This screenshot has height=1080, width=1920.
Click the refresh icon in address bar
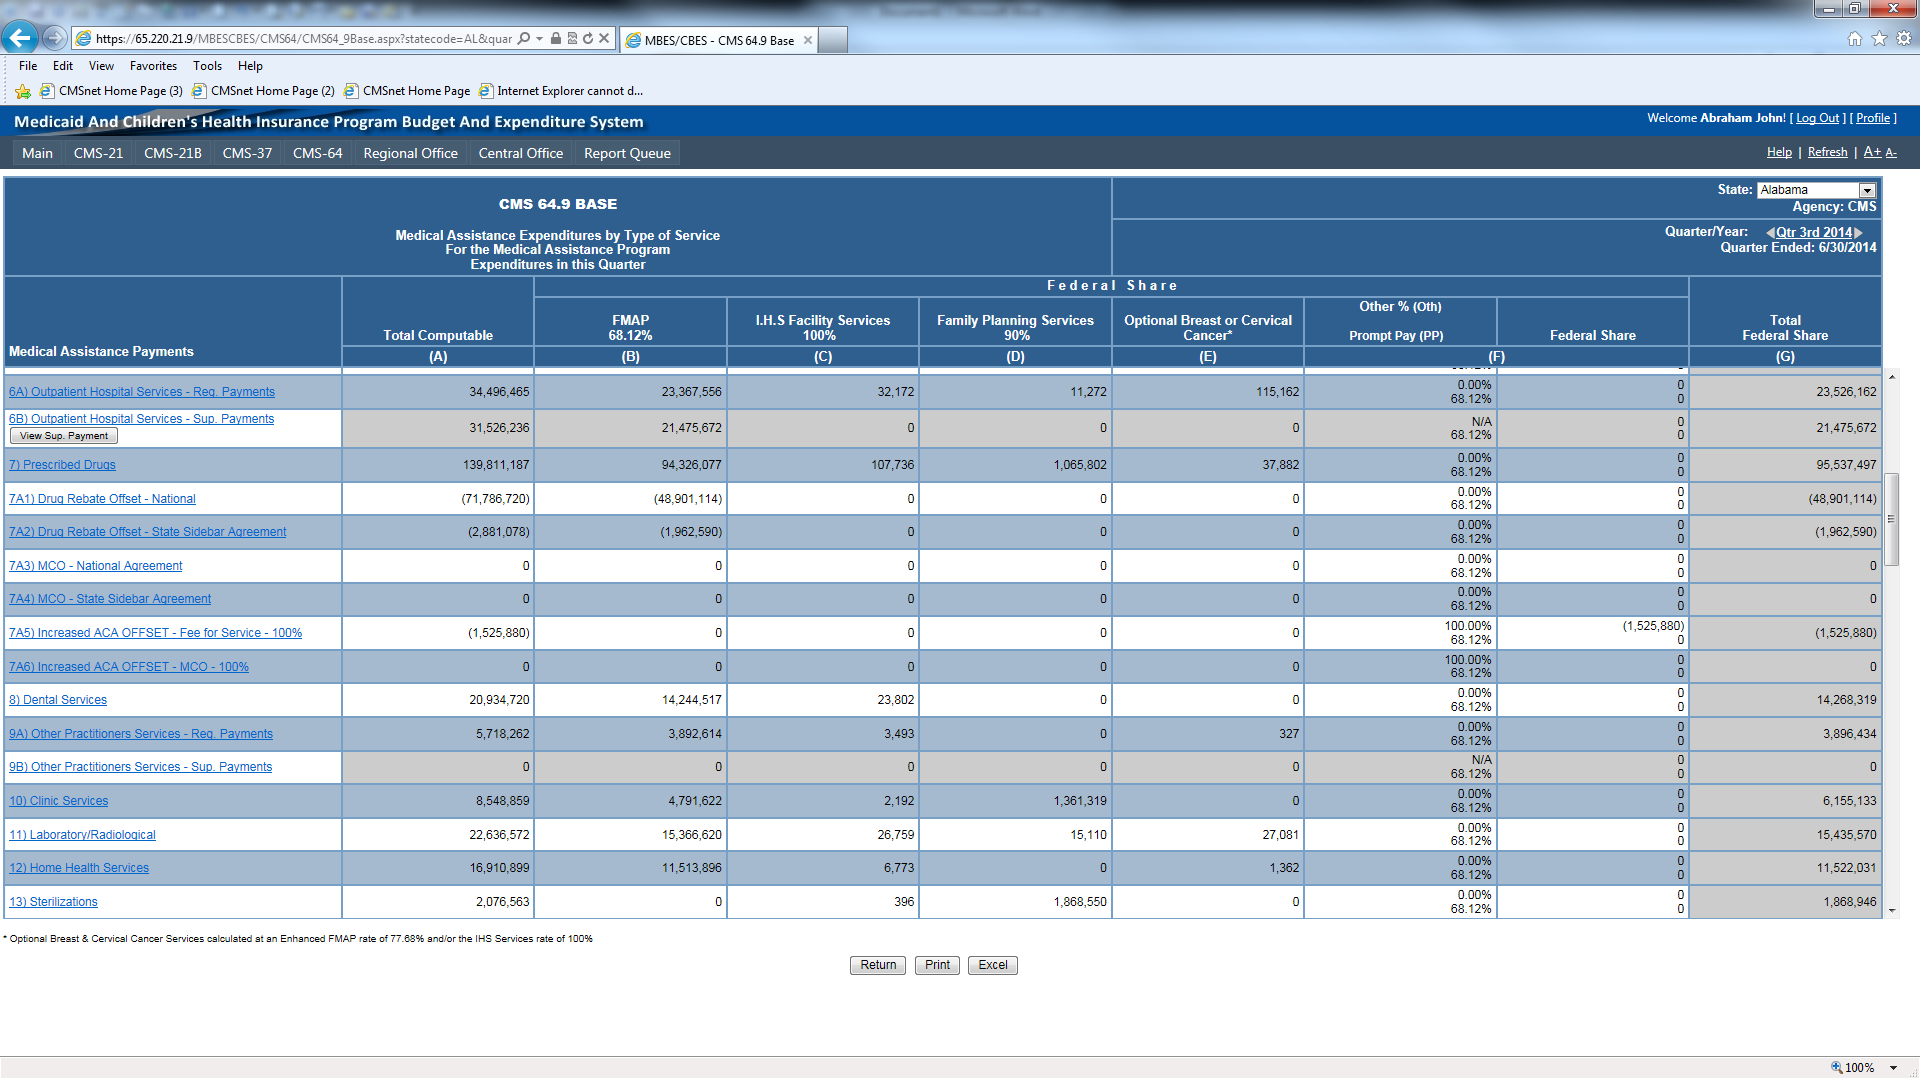(588, 39)
